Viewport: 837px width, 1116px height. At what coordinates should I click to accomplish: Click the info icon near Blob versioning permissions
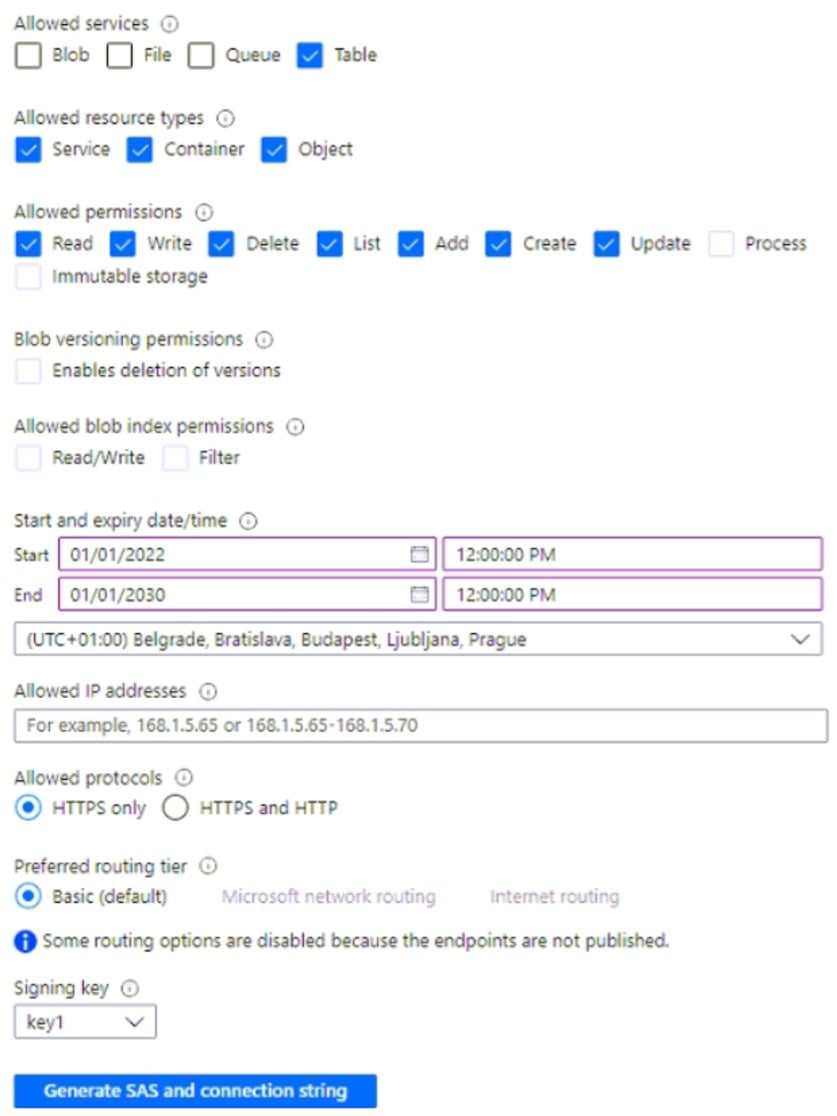click(x=262, y=339)
